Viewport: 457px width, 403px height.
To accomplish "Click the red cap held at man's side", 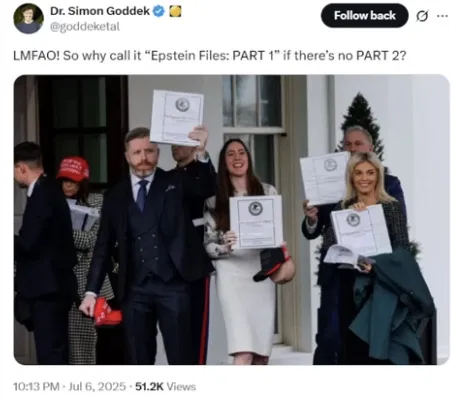I will pyautogui.click(x=108, y=312).
